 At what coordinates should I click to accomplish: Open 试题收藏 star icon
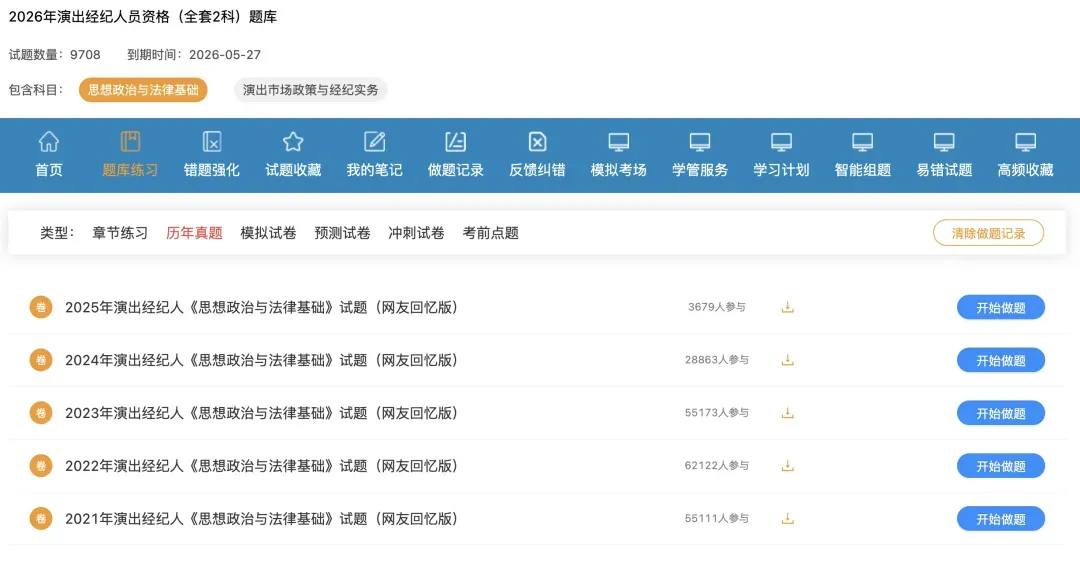pyautogui.click(x=293, y=142)
